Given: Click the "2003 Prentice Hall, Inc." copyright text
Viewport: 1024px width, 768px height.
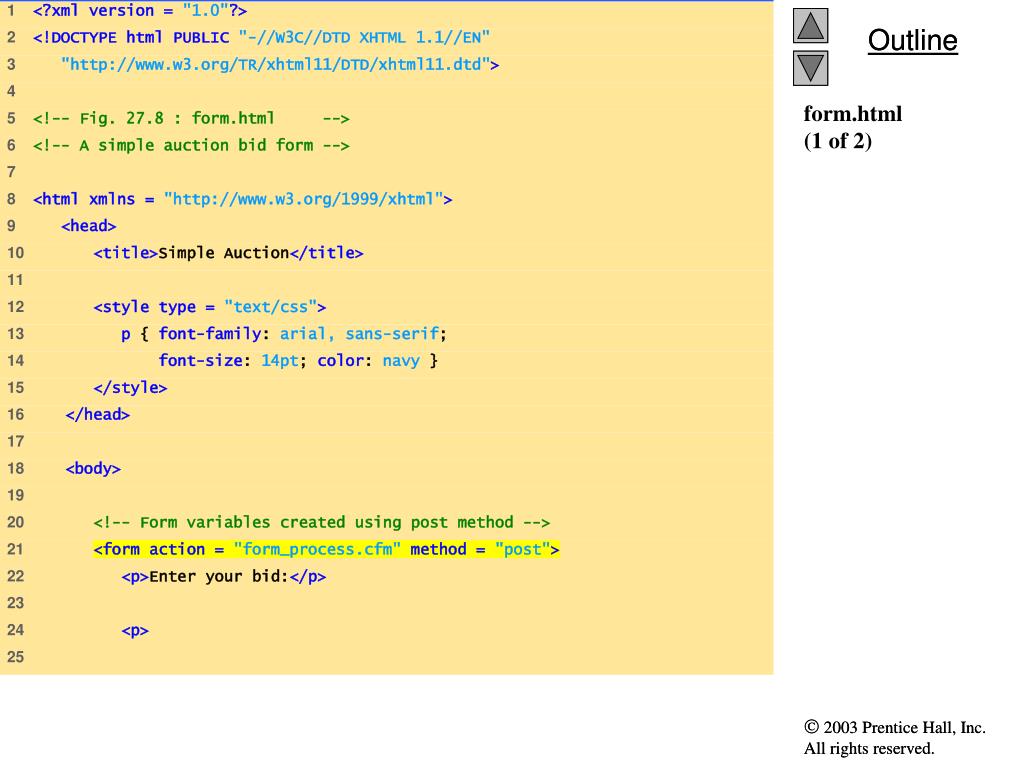Looking at the screenshot, I should point(895,728).
